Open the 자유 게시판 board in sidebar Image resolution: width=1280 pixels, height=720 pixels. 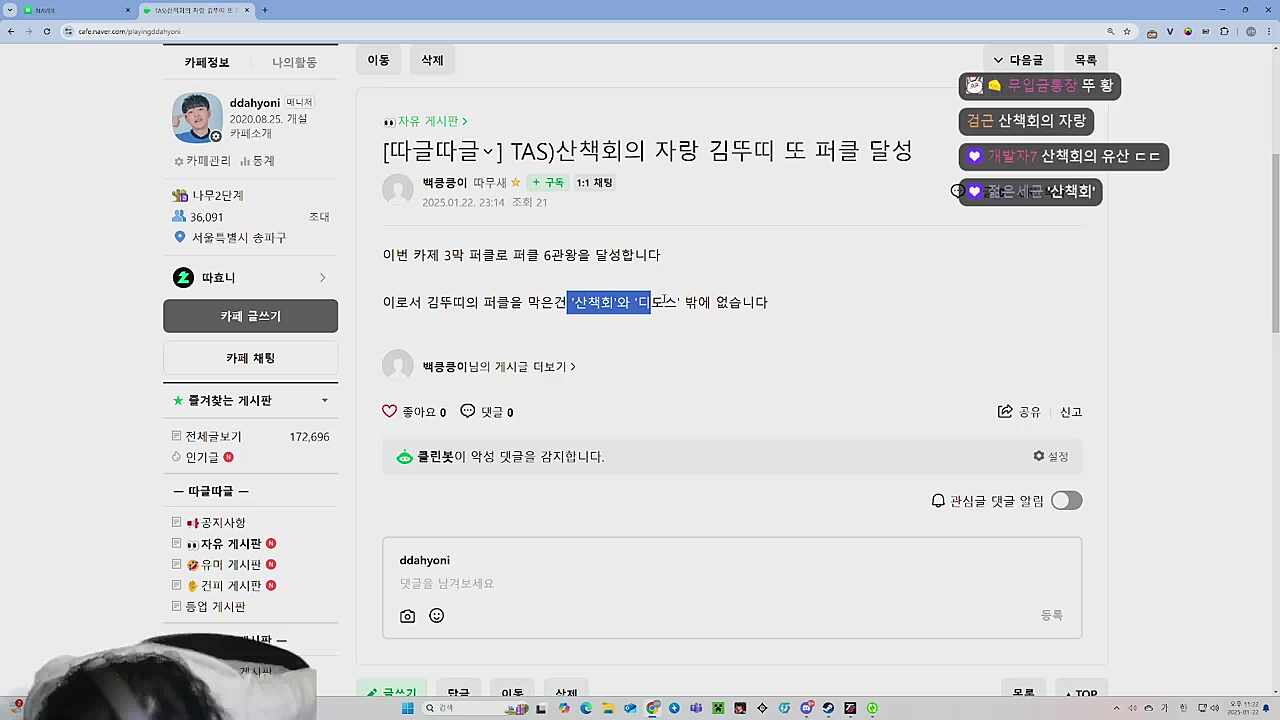[x=231, y=544]
